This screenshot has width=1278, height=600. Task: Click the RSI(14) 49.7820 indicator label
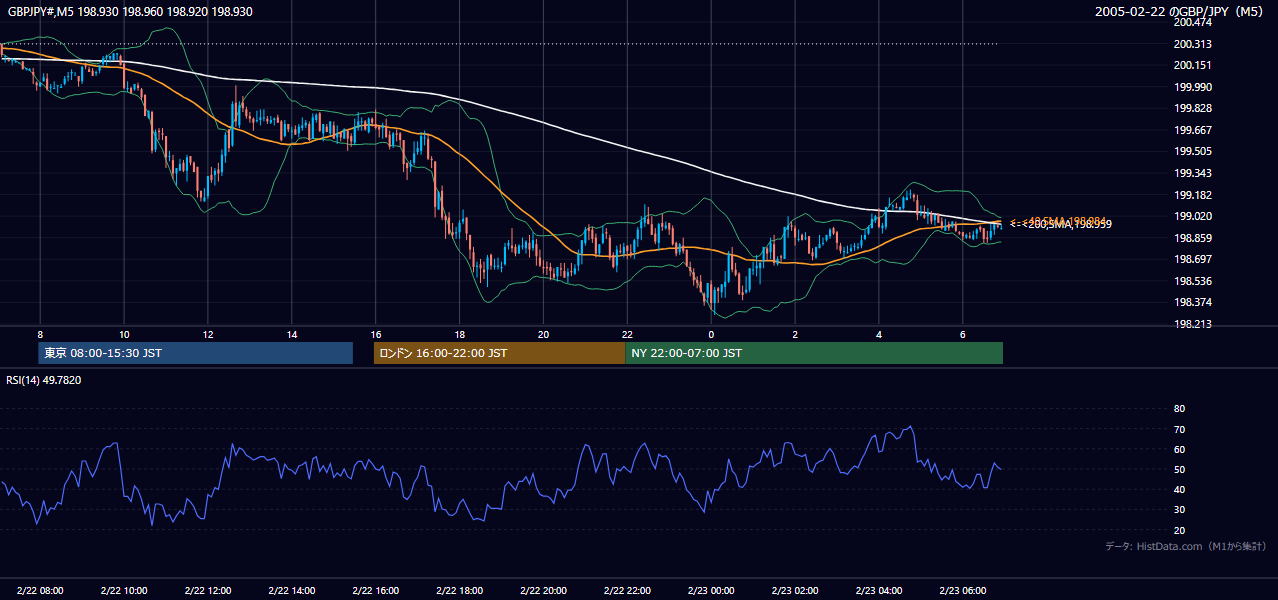click(44, 380)
